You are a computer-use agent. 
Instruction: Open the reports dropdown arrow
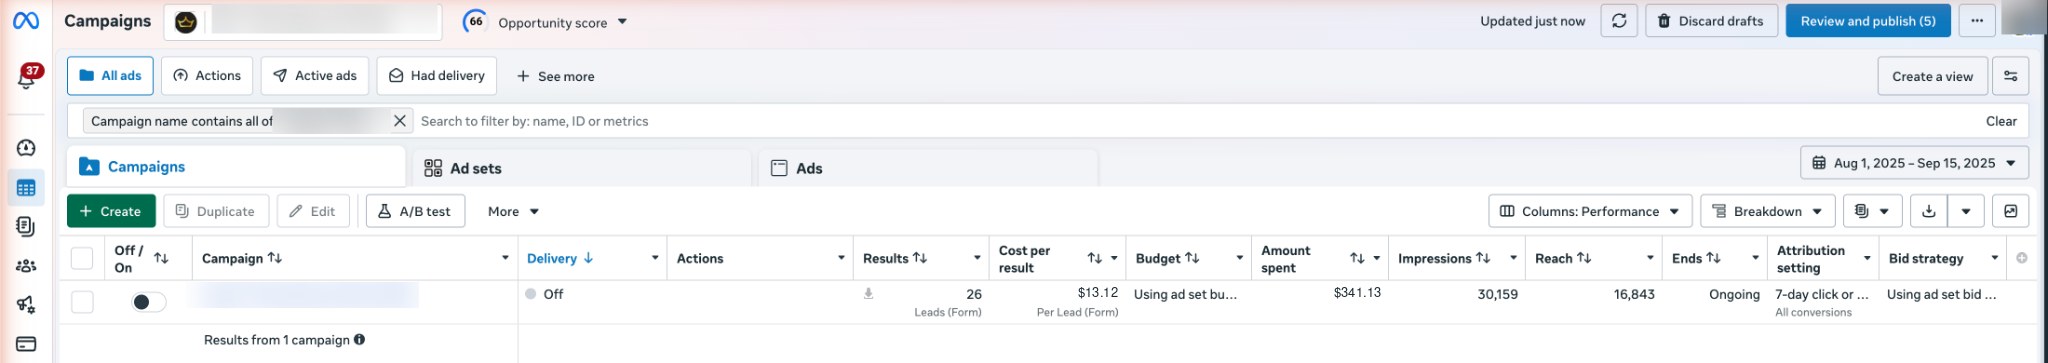pyautogui.click(x=1885, y=211)
